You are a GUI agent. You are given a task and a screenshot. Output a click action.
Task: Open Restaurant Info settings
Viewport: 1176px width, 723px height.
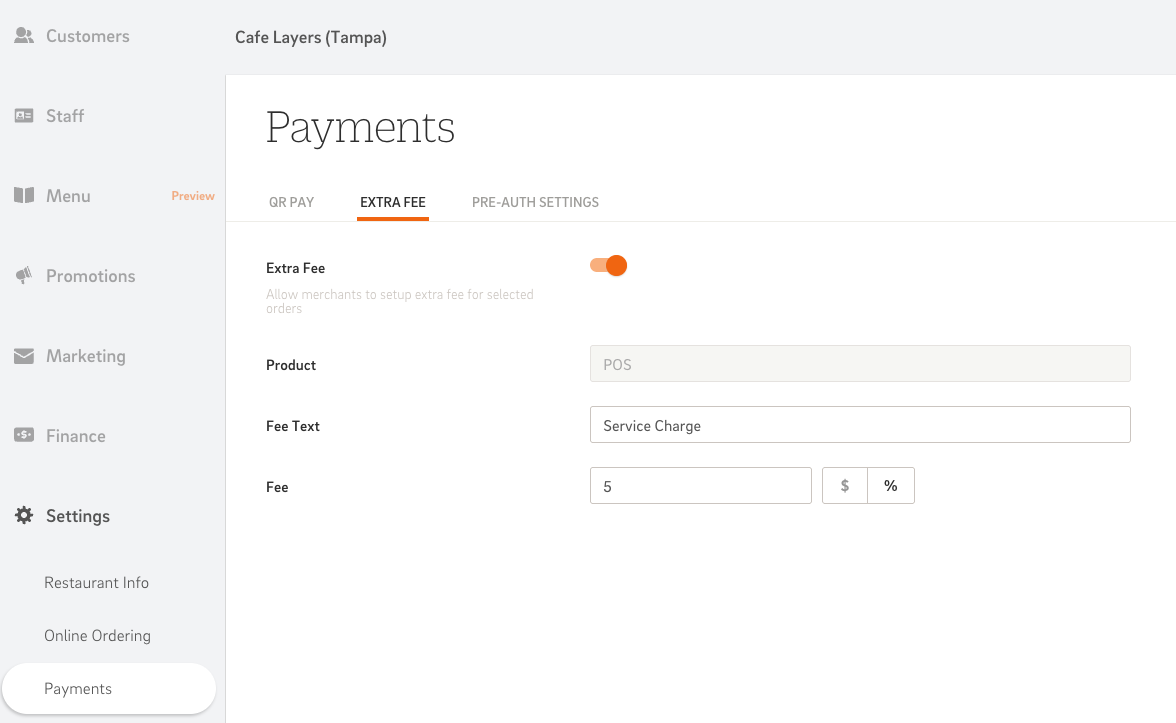(97, 582)
